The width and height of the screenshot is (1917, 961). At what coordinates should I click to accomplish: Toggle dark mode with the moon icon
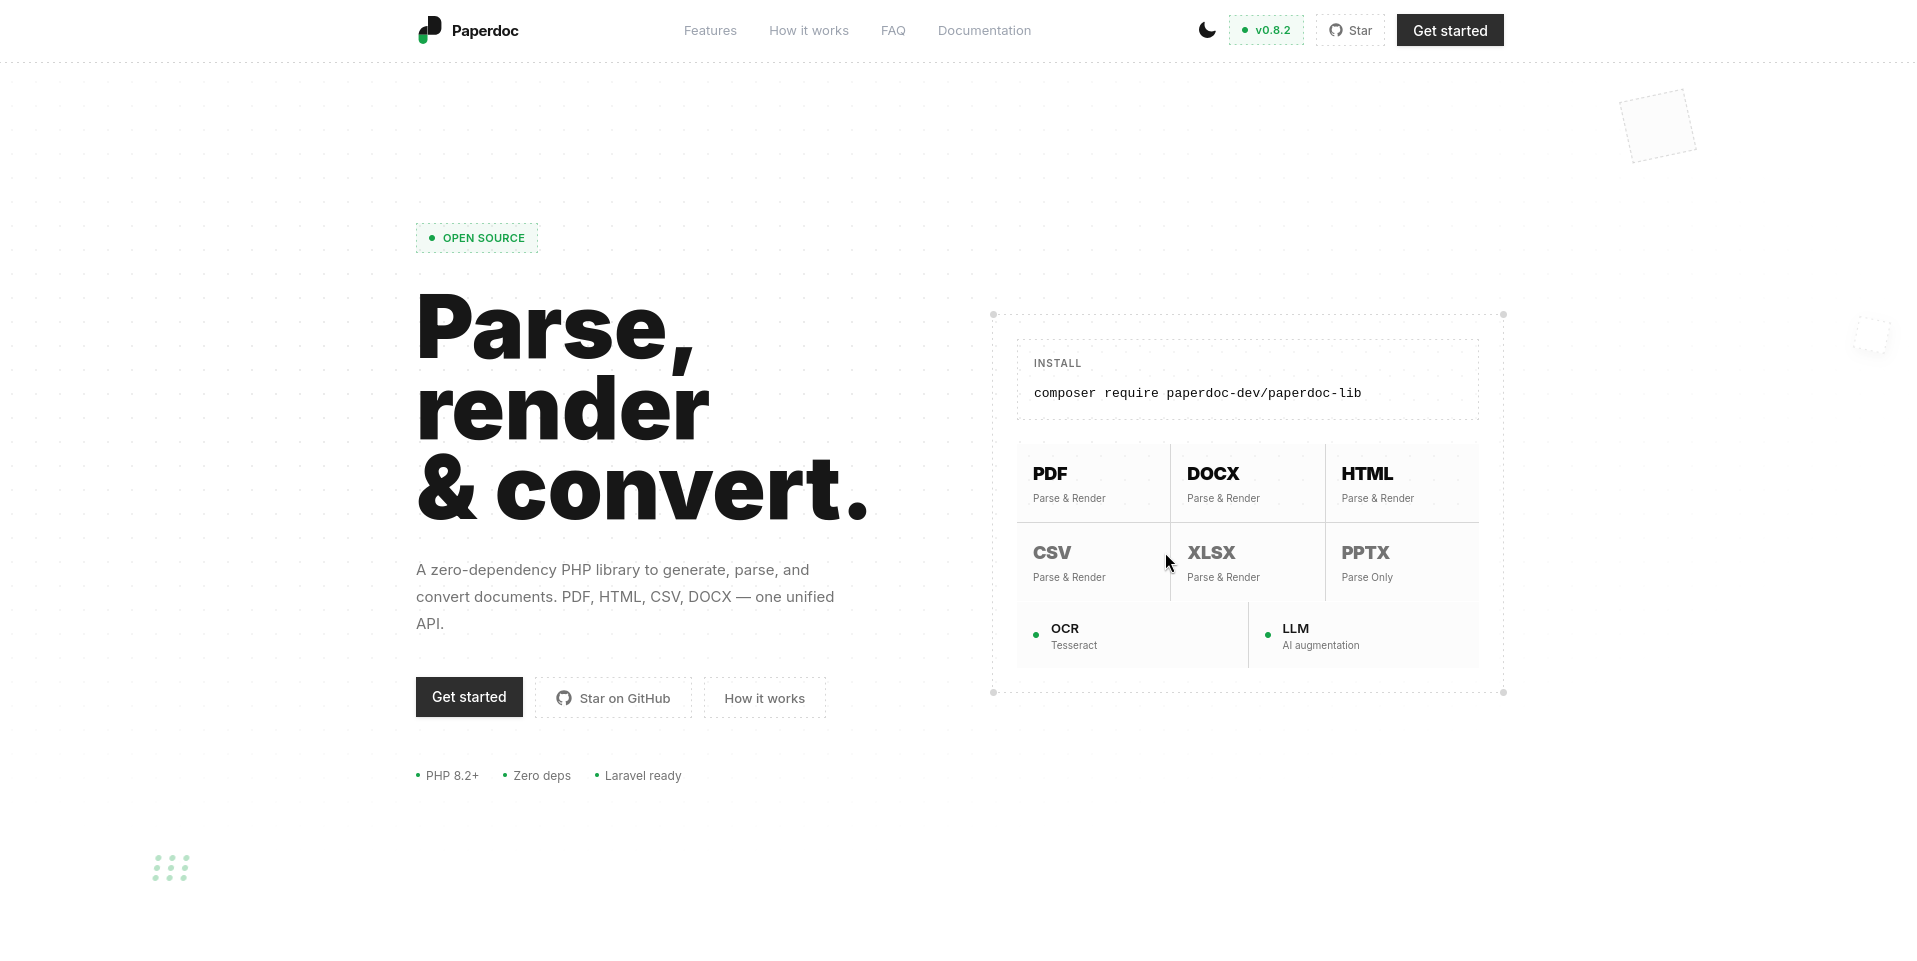point(1207,30)
